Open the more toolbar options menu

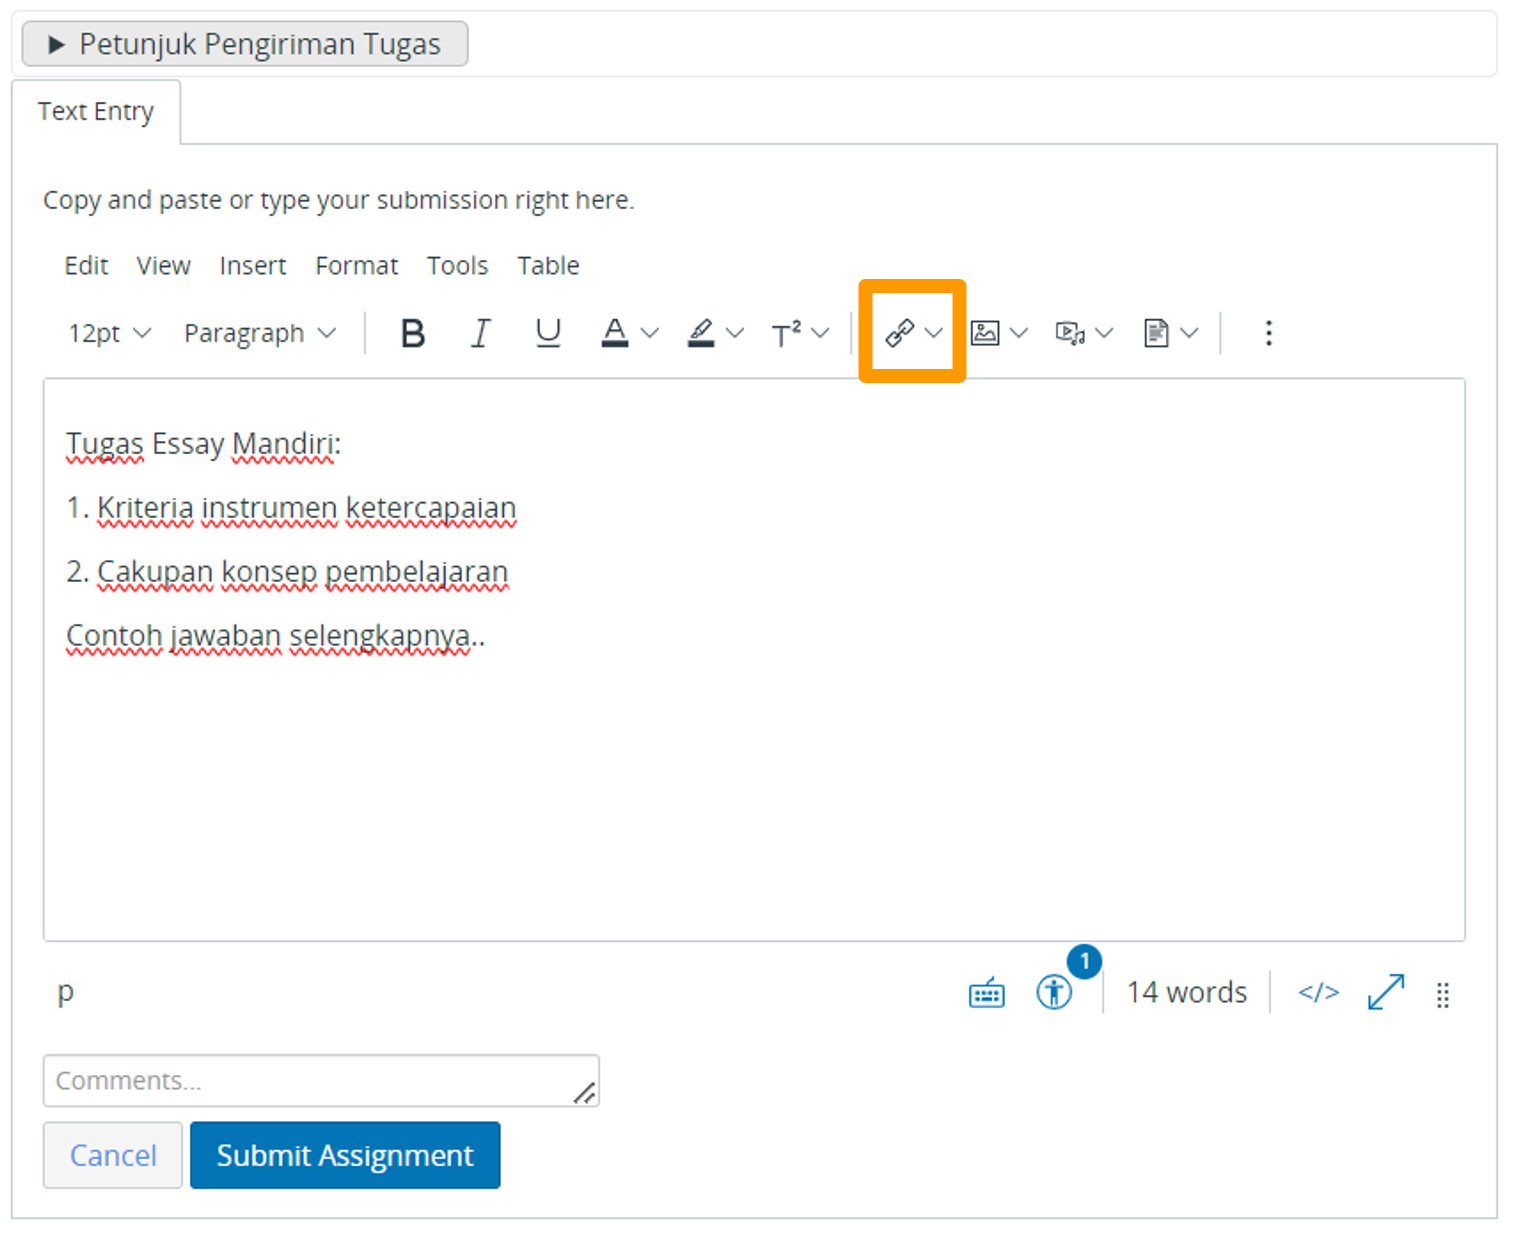coord(1268,333)
